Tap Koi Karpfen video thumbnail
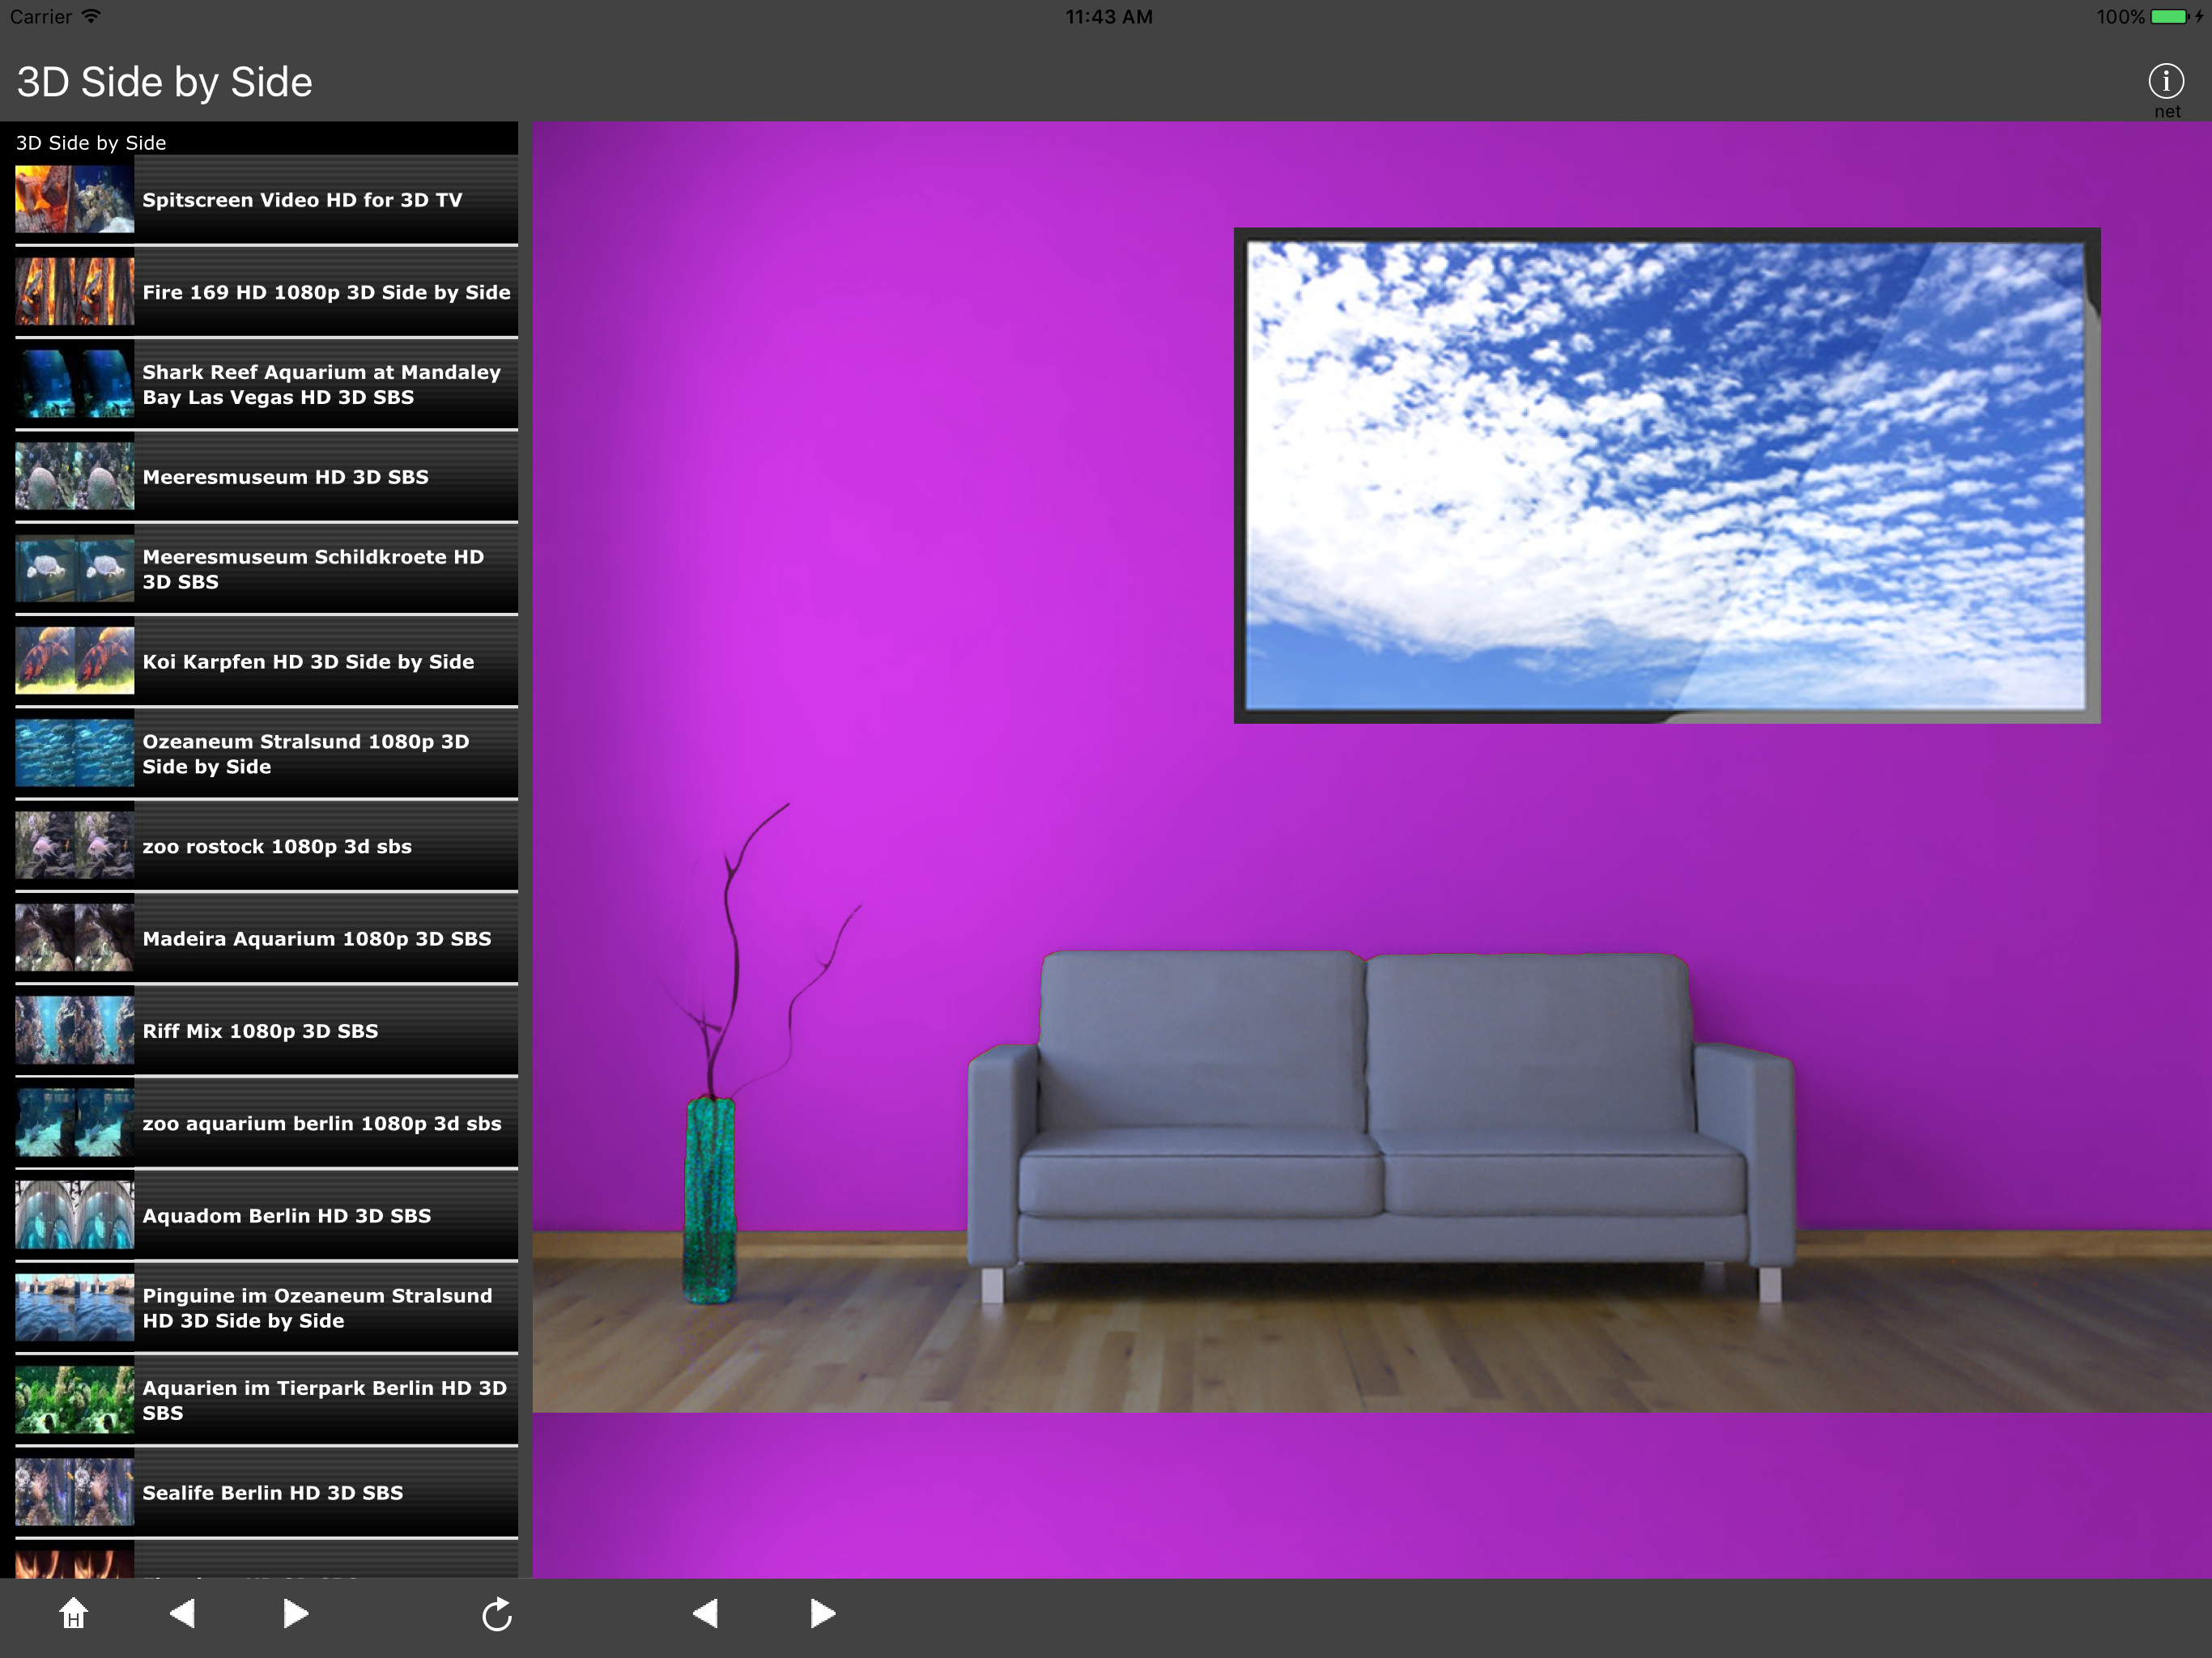 point(74,661)
